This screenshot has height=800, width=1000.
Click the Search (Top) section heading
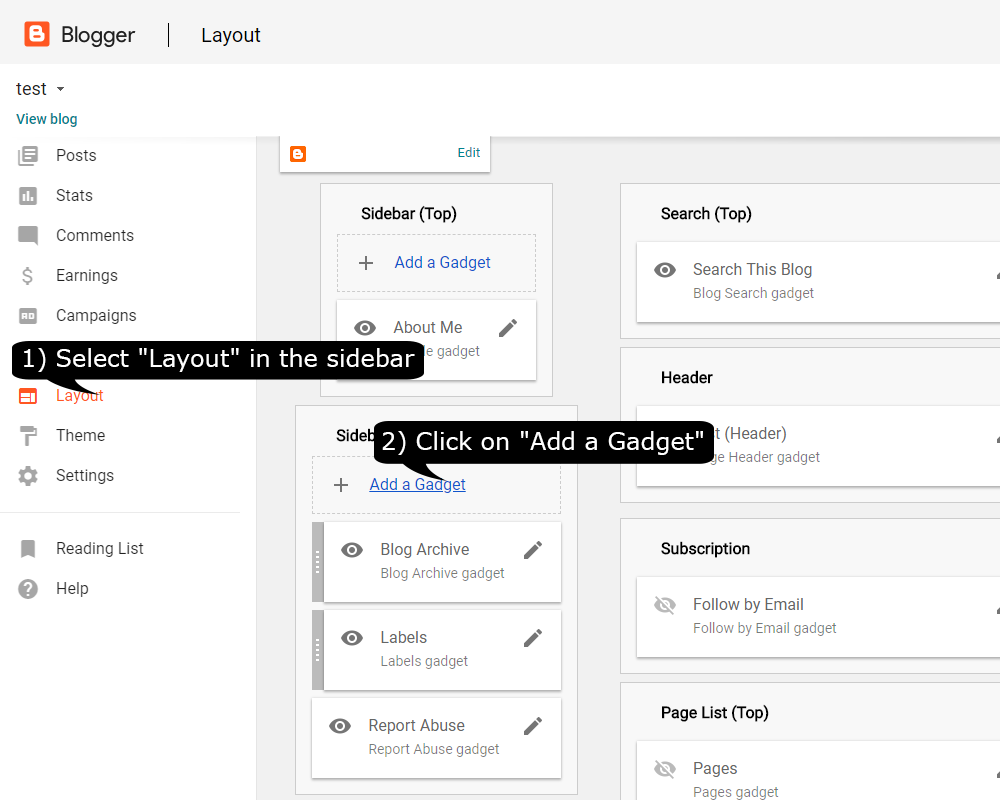(x=706, y=214)
